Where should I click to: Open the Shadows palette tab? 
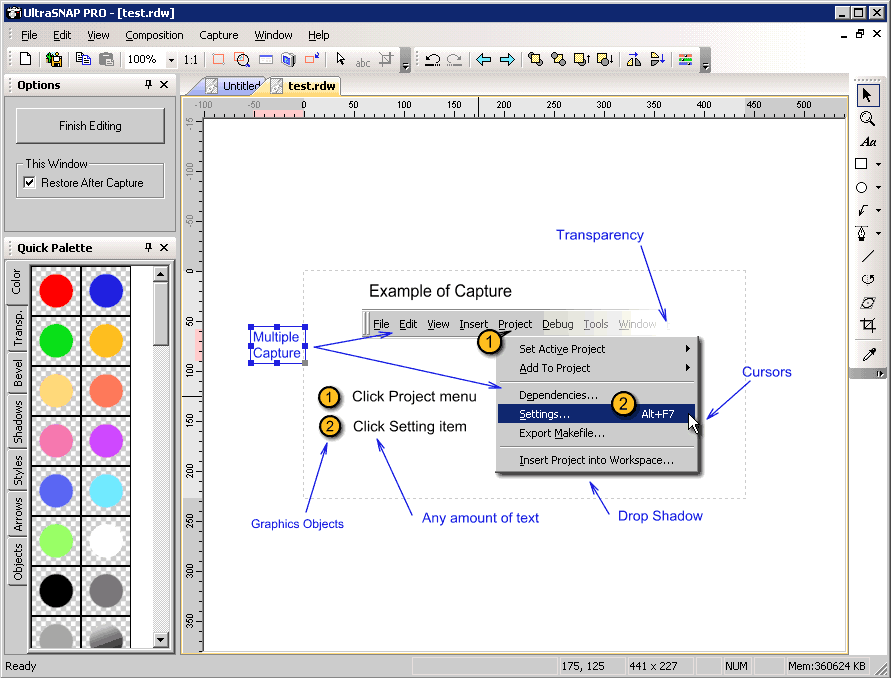17,422
